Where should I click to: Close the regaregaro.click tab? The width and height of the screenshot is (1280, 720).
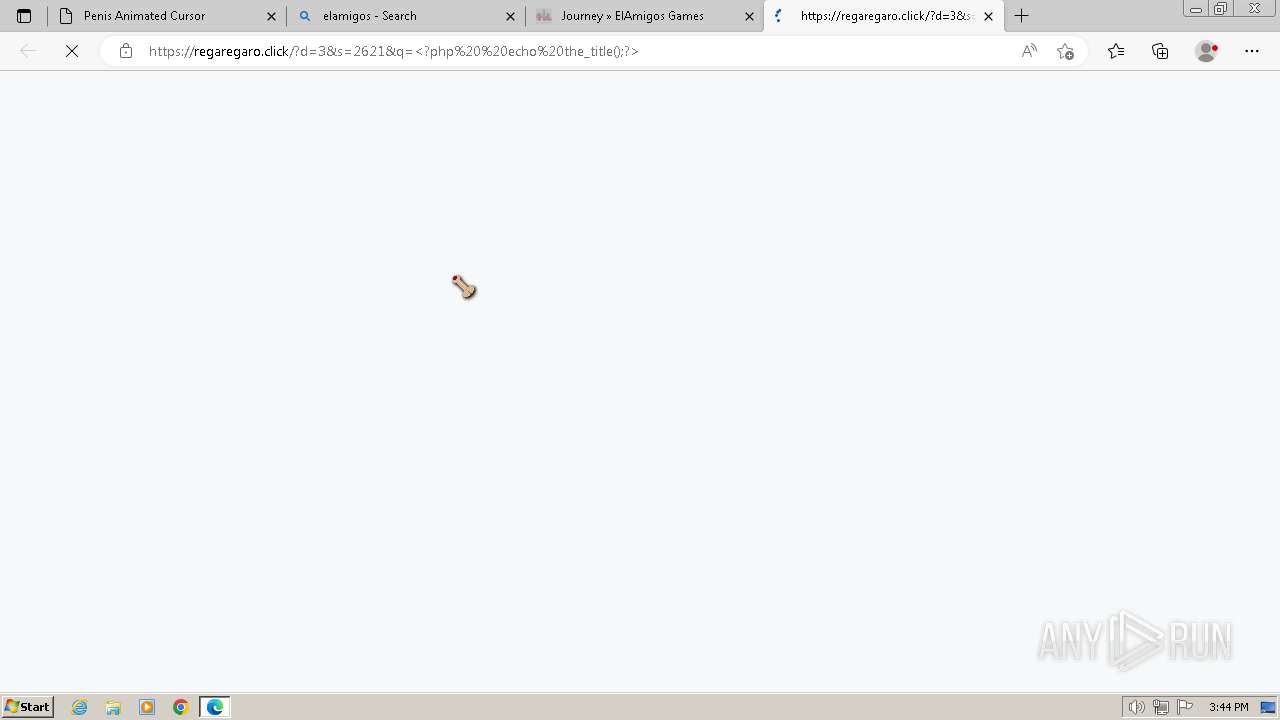point(989,16)
